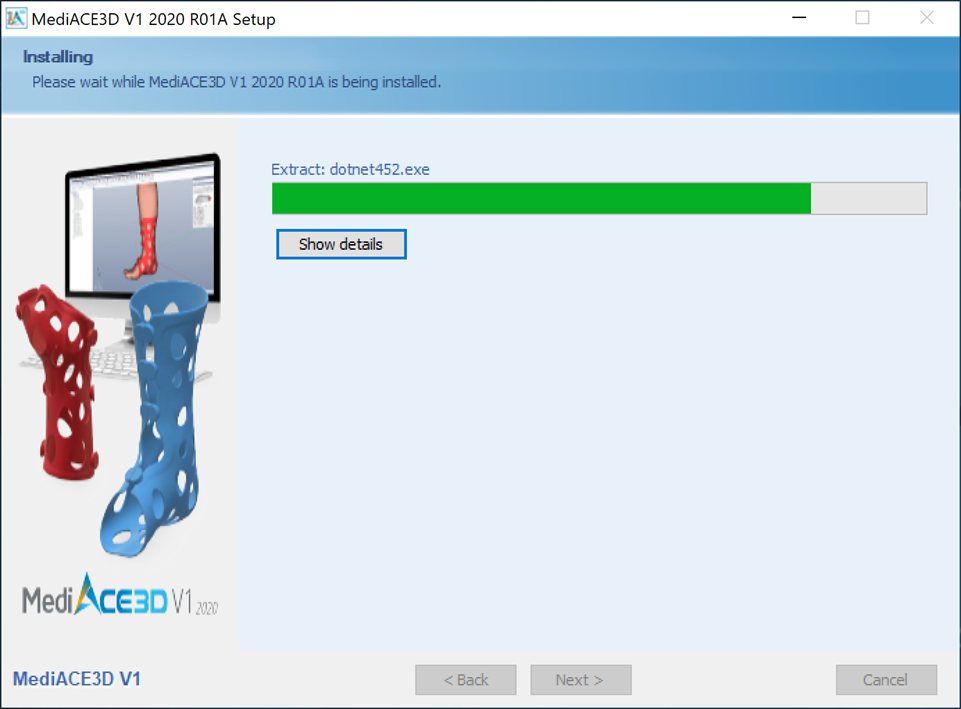Click the orthosis product image on the left panel

coord(118,354)
